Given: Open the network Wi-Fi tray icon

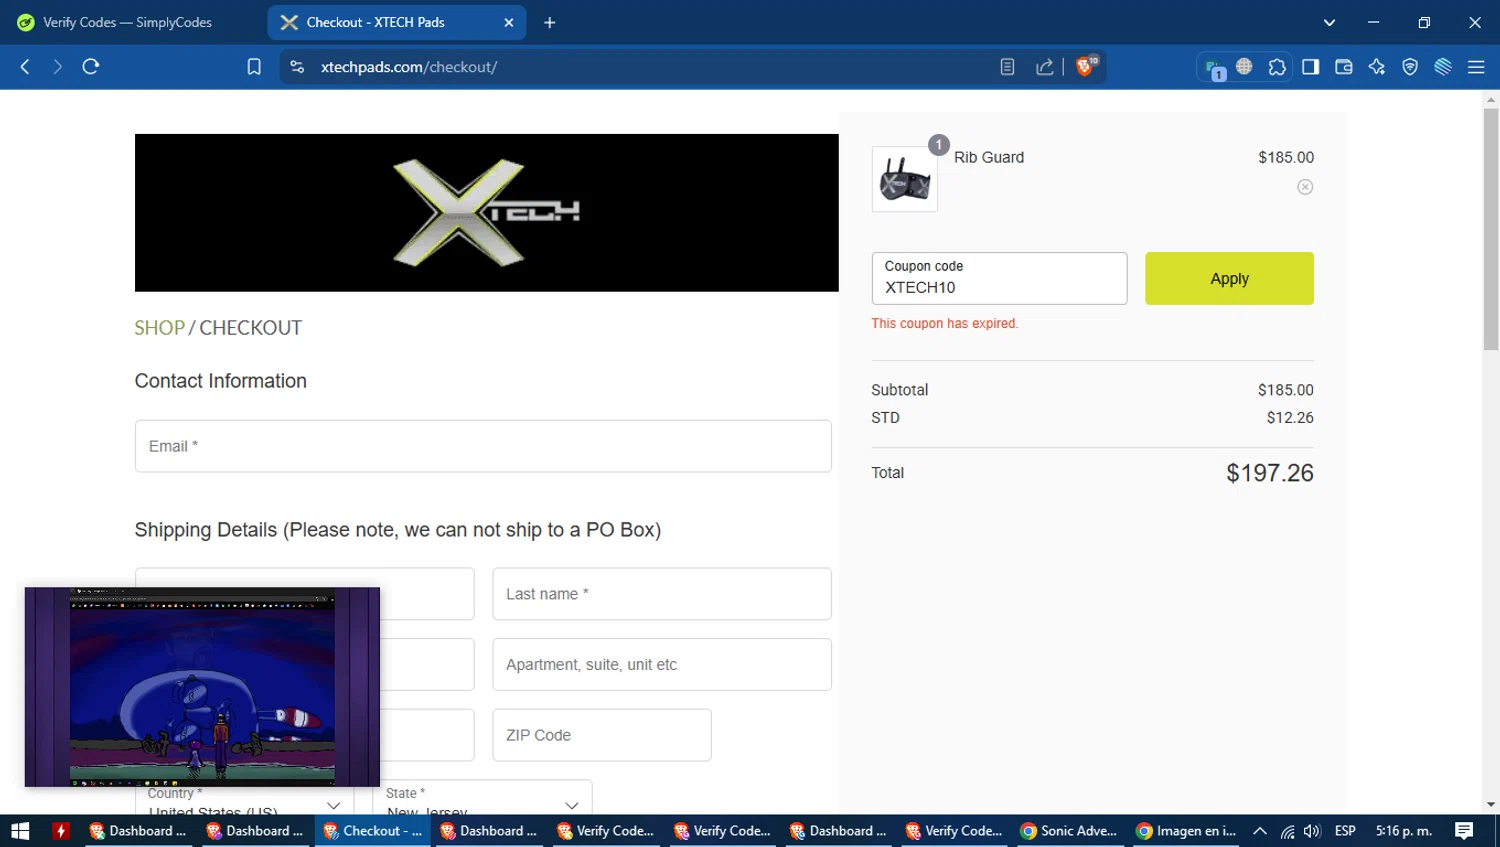Looking at the screenshot, I should (x=1287, y=831).
